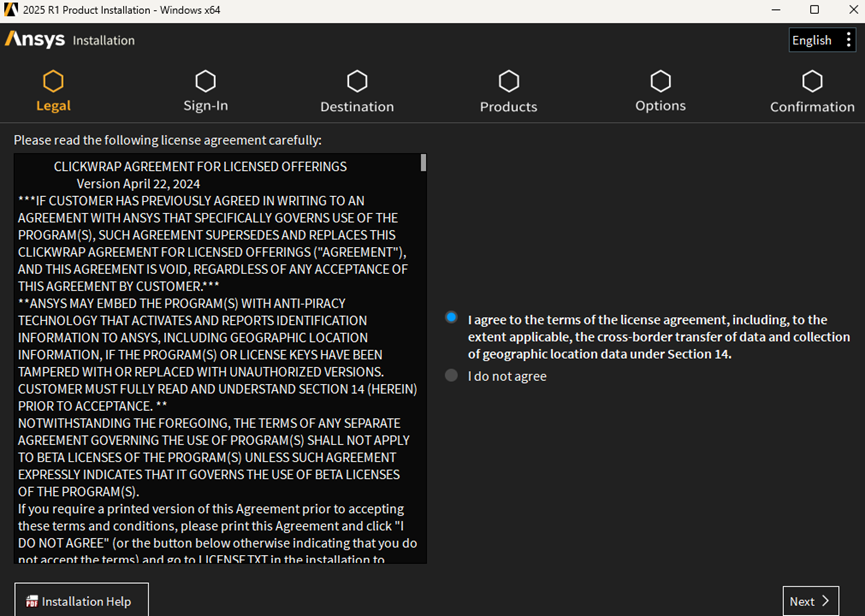Image resolution: width=865 pixels, height=616 pixels.
Task: Maximize the installer window
Action: (814, 9)
